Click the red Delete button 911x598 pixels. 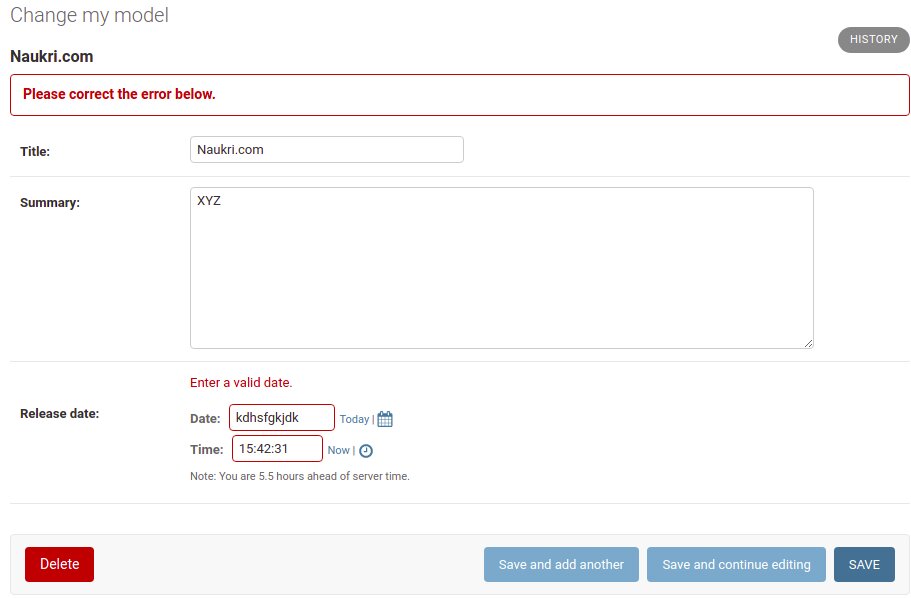59,564
